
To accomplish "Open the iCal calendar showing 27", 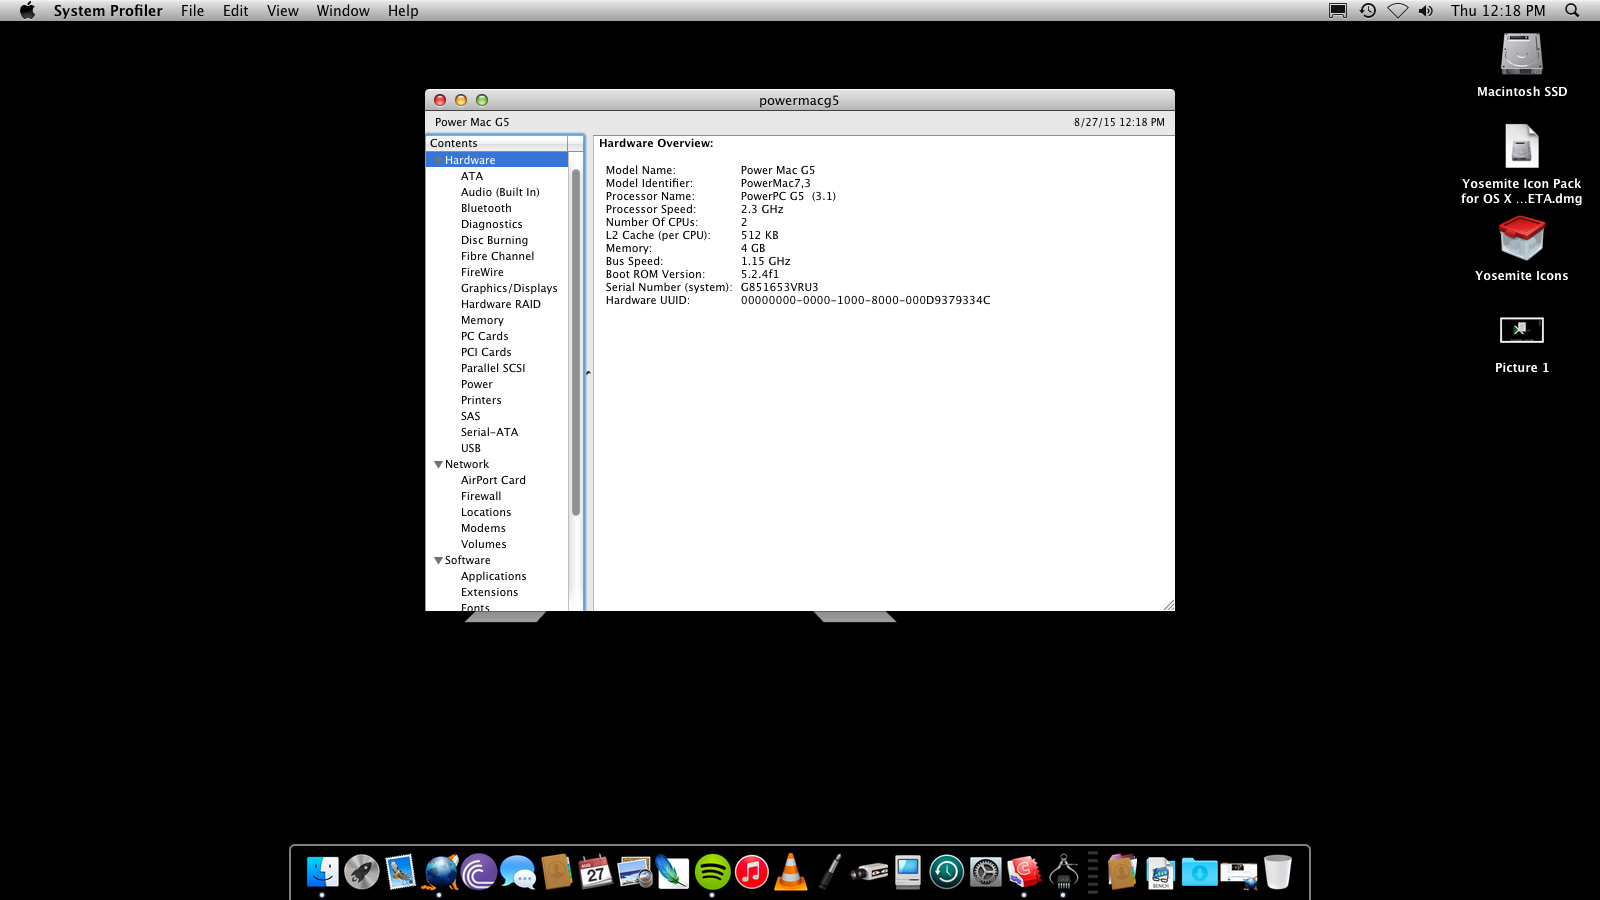I will (x=596, y=872).
